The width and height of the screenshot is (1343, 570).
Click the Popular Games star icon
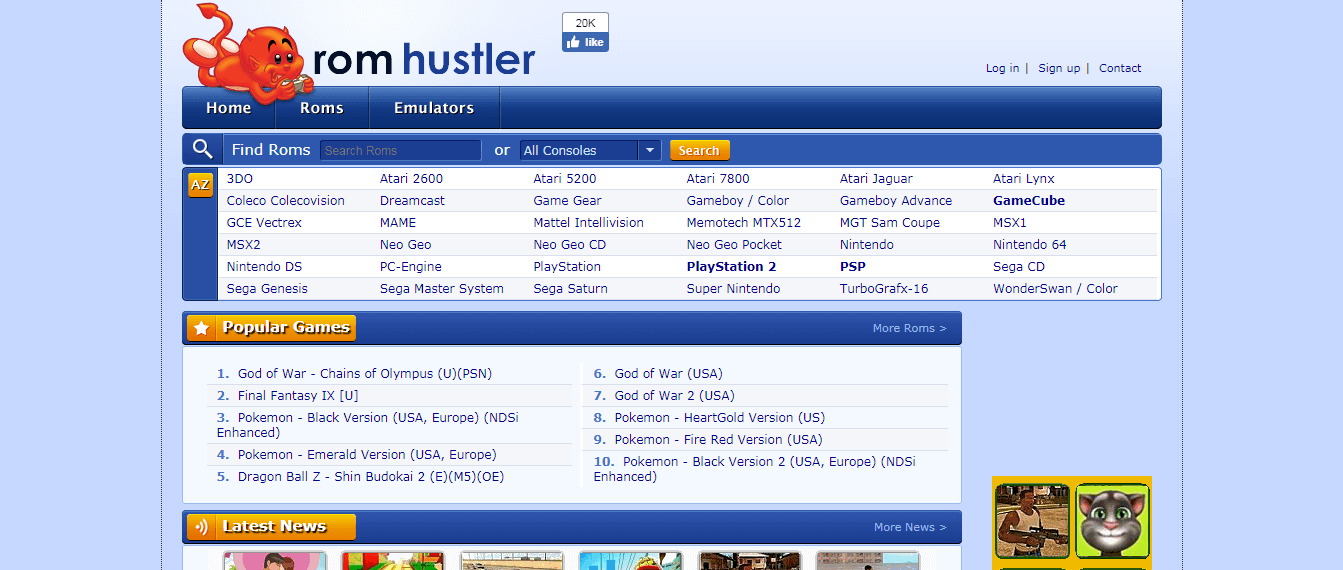pos(201,328)
